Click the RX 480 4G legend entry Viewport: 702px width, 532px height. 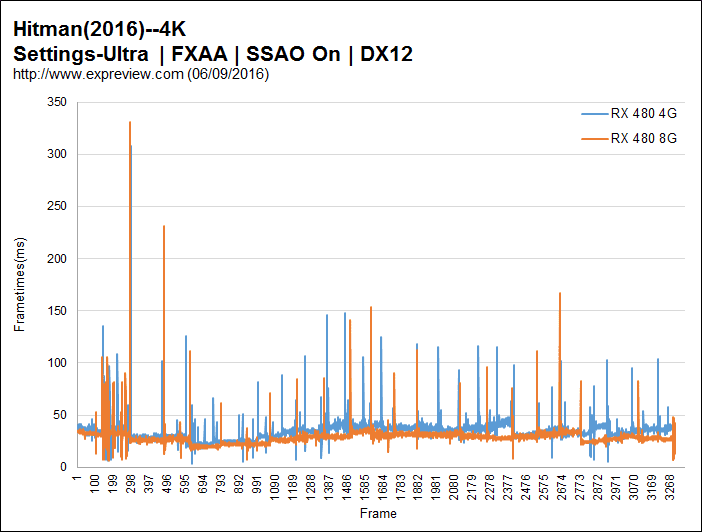coord(629,114)
